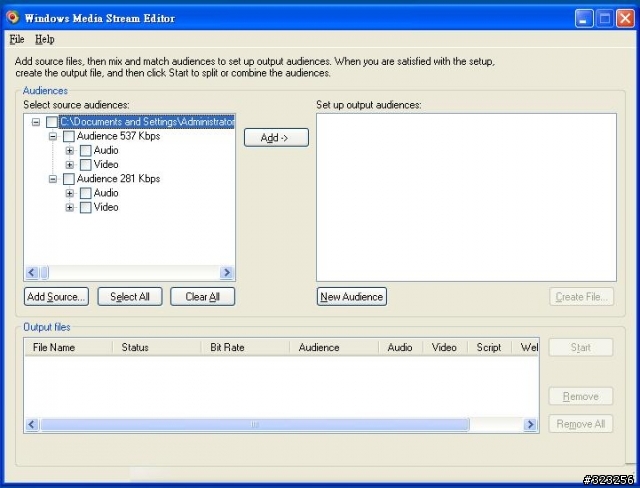This screenshot has width=640, height=488.
Task: Expand Audio under Audience 281 Kbps
Action: click(69, 193)
